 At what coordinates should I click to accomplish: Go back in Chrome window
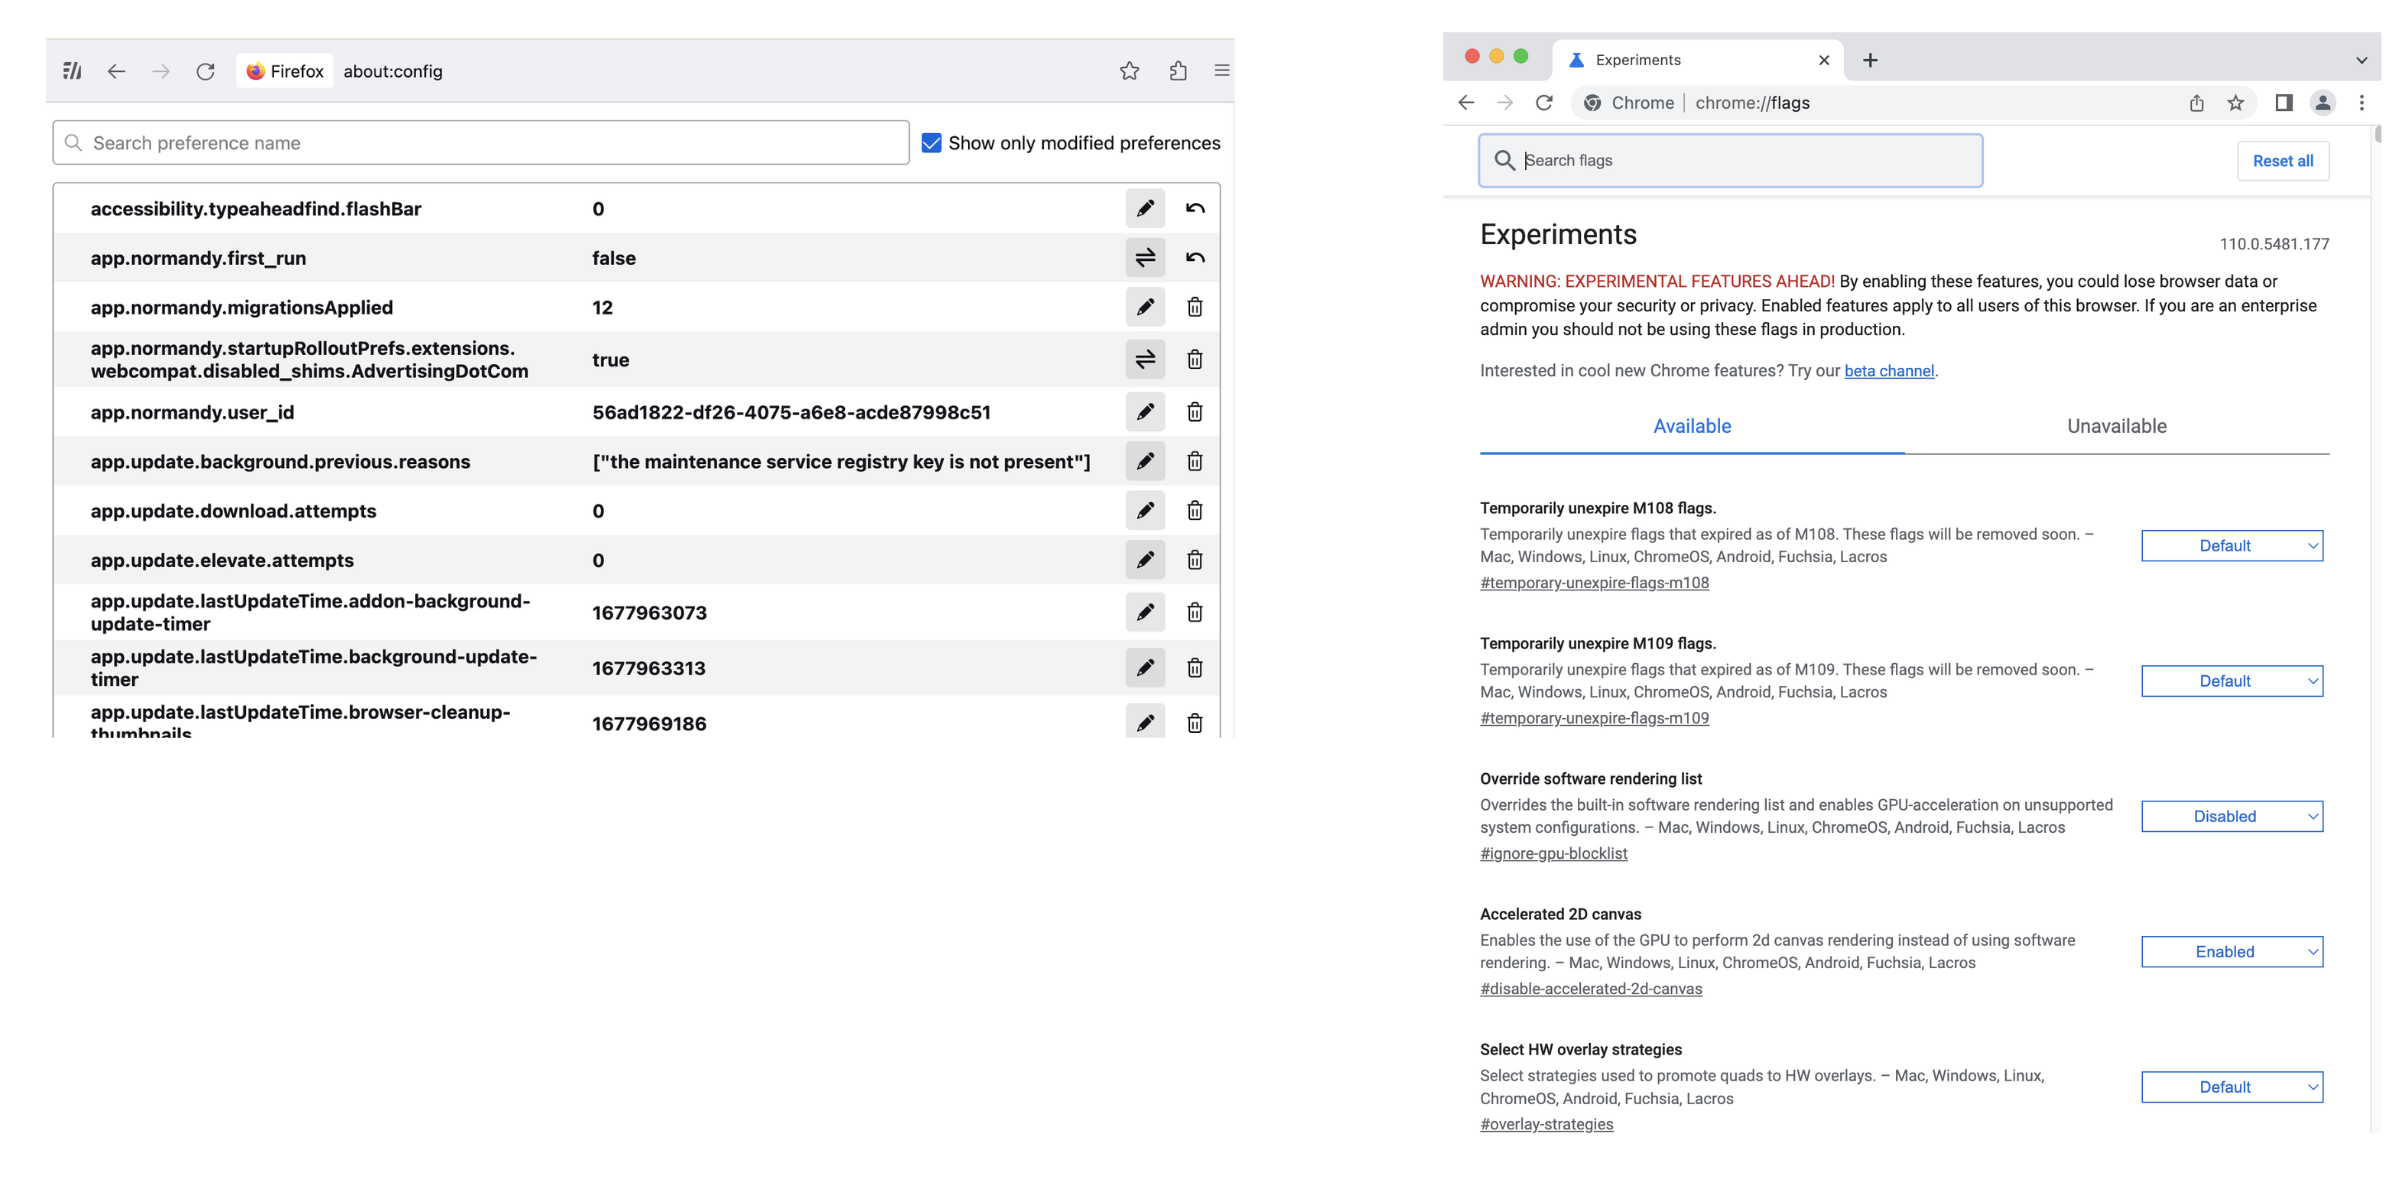click(x=1466, y=103)
